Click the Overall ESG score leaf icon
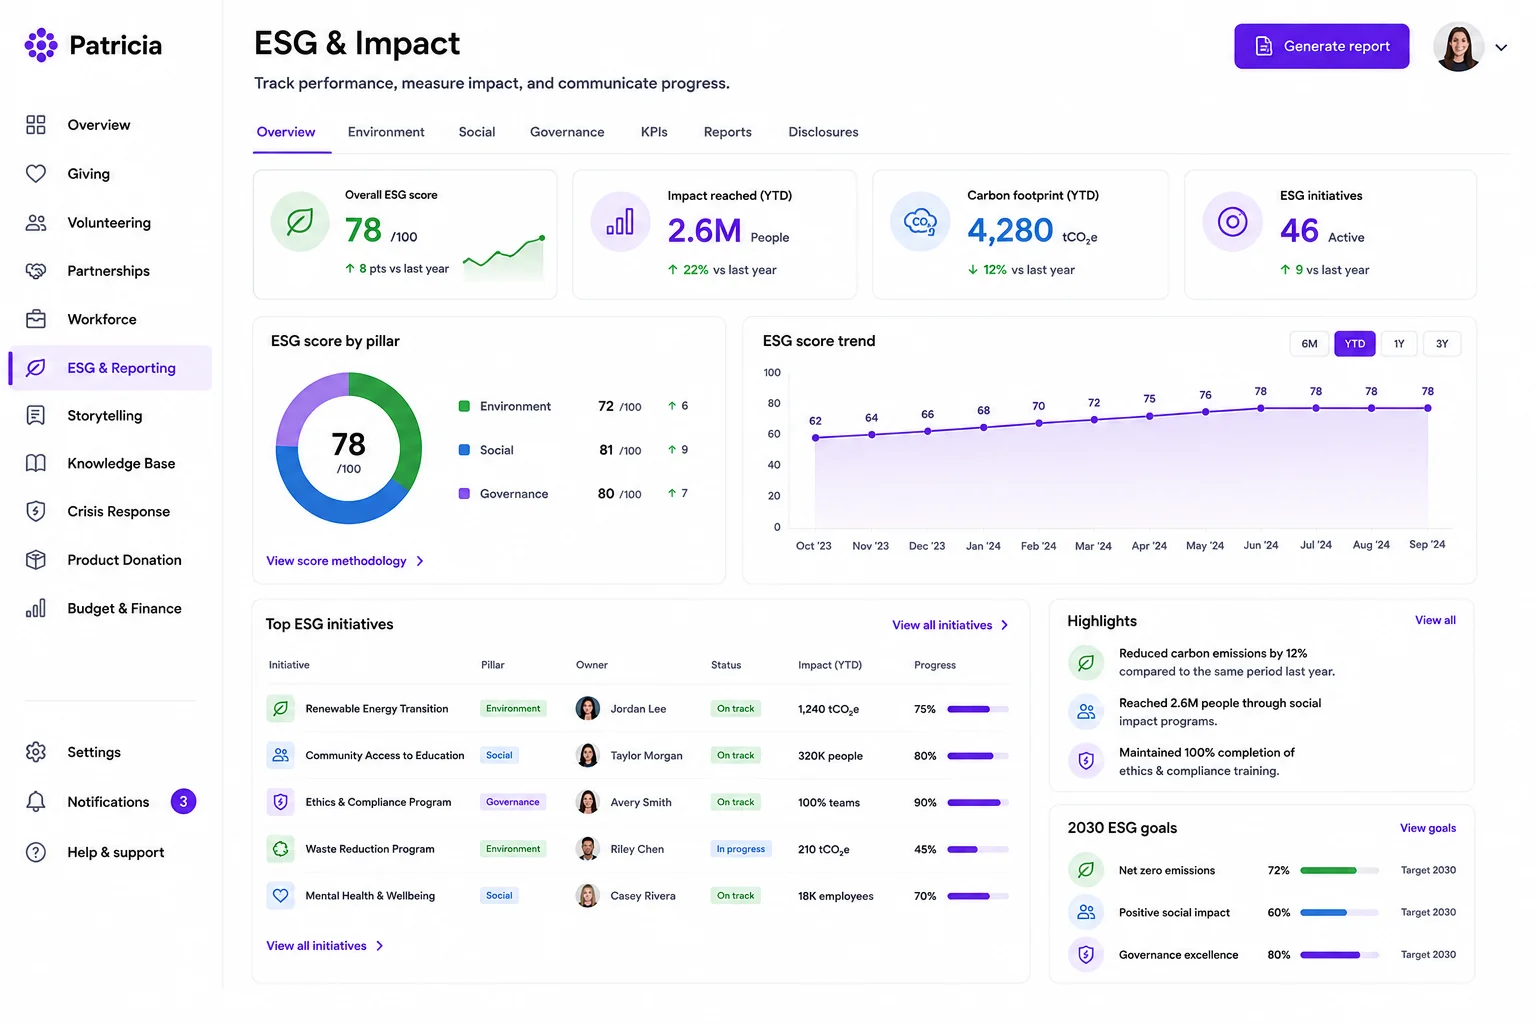This screenshot has width=1536, height=1024. 300,221
